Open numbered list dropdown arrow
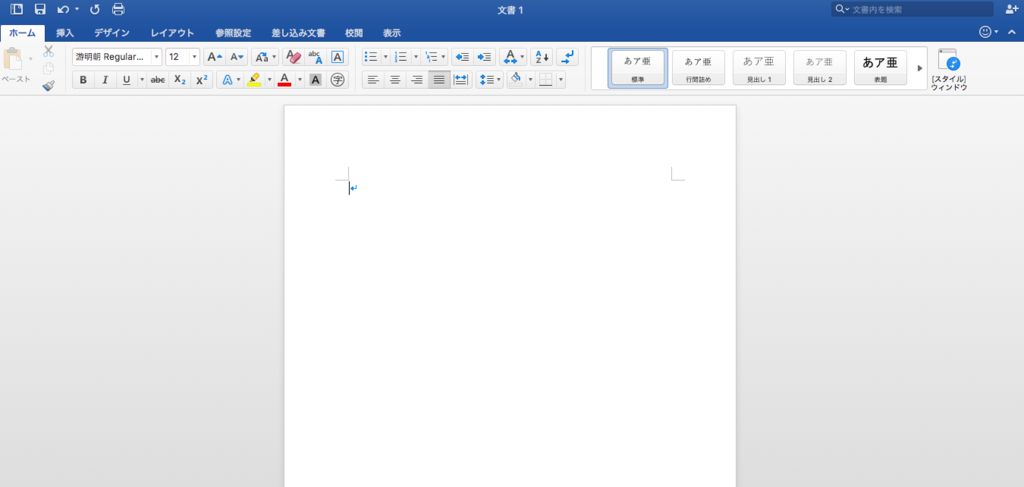1024x487 pixels. pos(416,57)
